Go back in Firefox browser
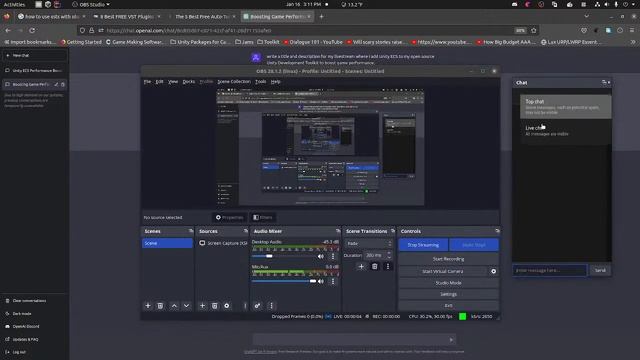Screen dimensions: 640x360 click(x=8, y=30)
